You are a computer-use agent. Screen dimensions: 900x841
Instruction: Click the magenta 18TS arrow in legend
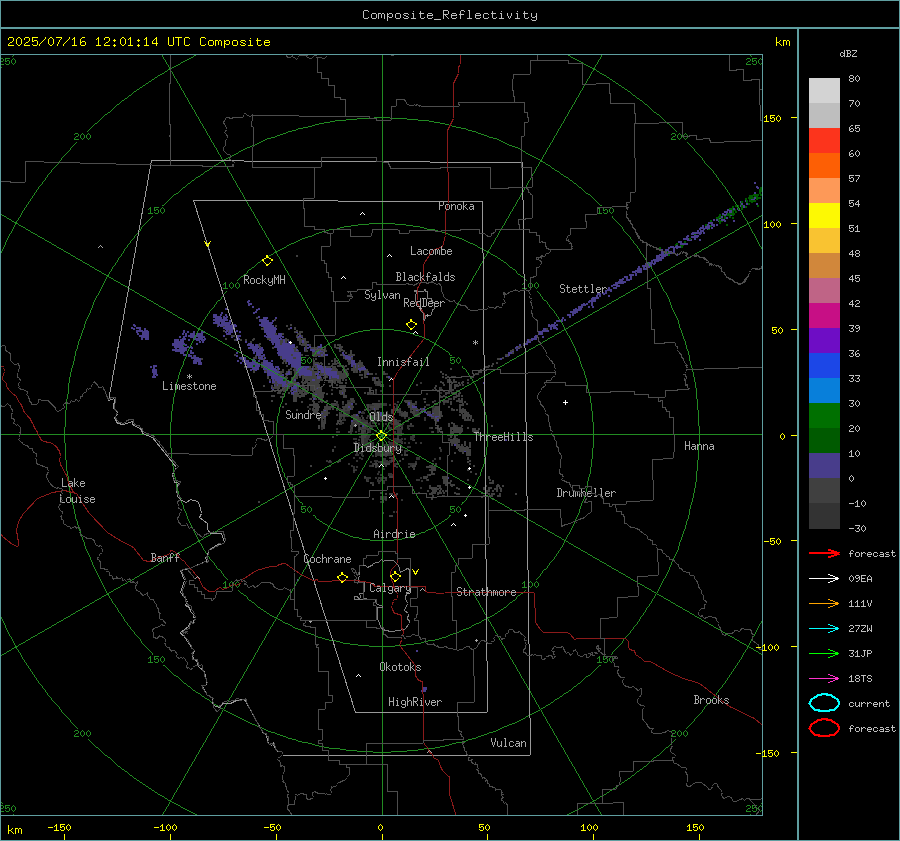tap(824, 679)
